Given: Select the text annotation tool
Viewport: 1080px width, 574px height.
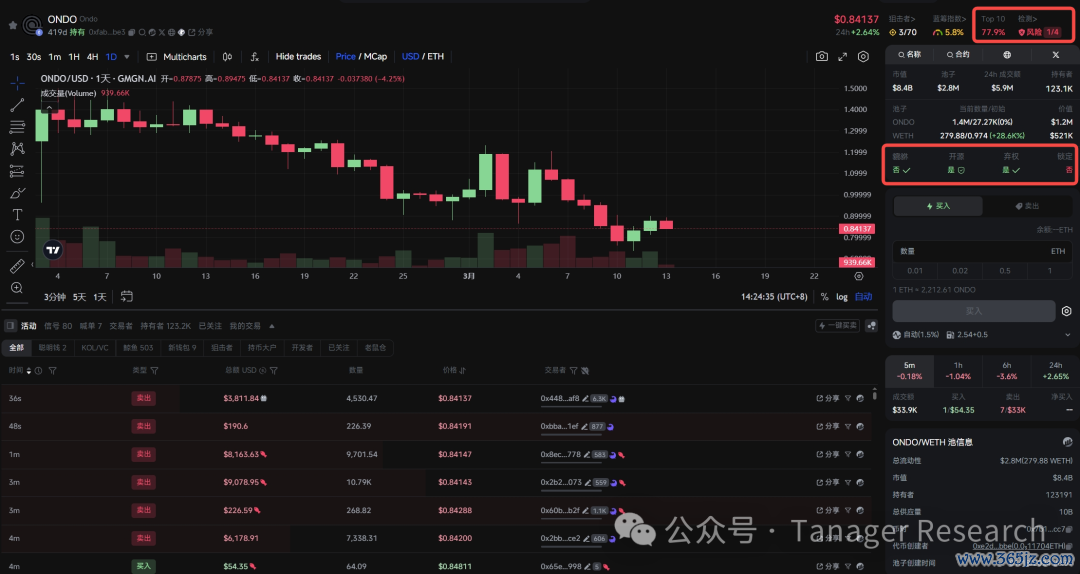Looking at the screenshot, I should click(17, 215).
